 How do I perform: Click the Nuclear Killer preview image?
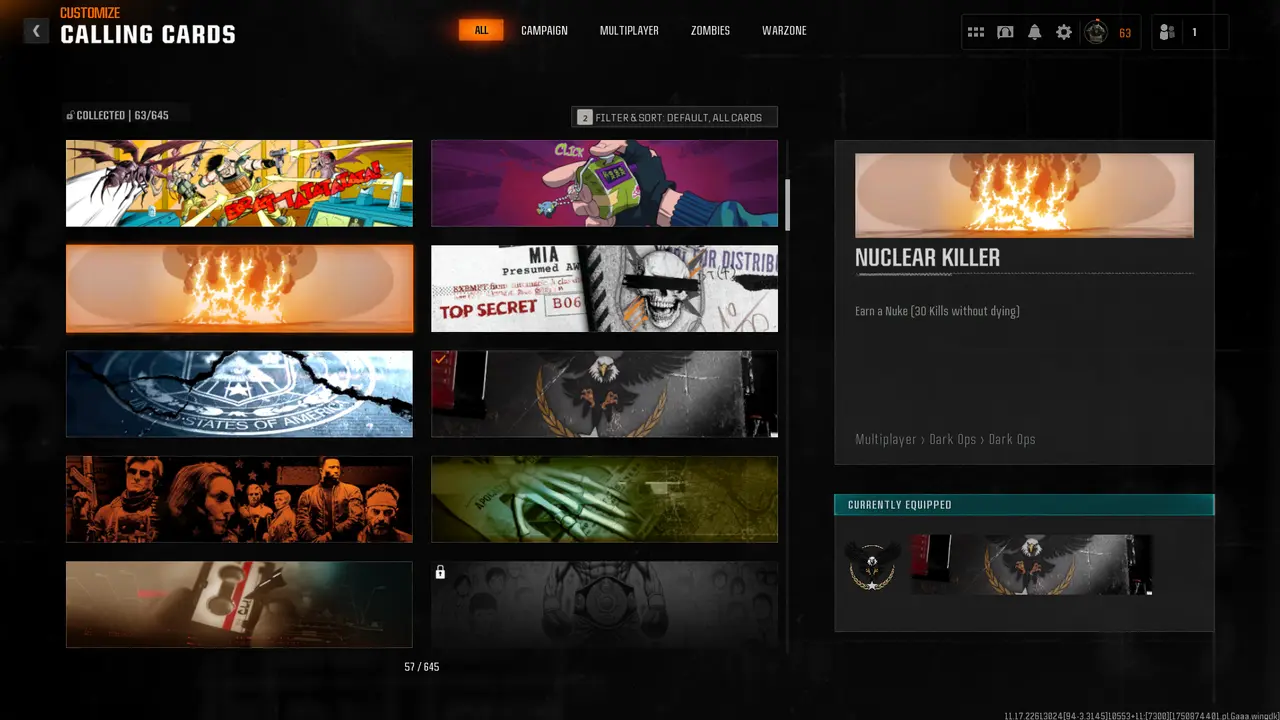pos(1024,195)
